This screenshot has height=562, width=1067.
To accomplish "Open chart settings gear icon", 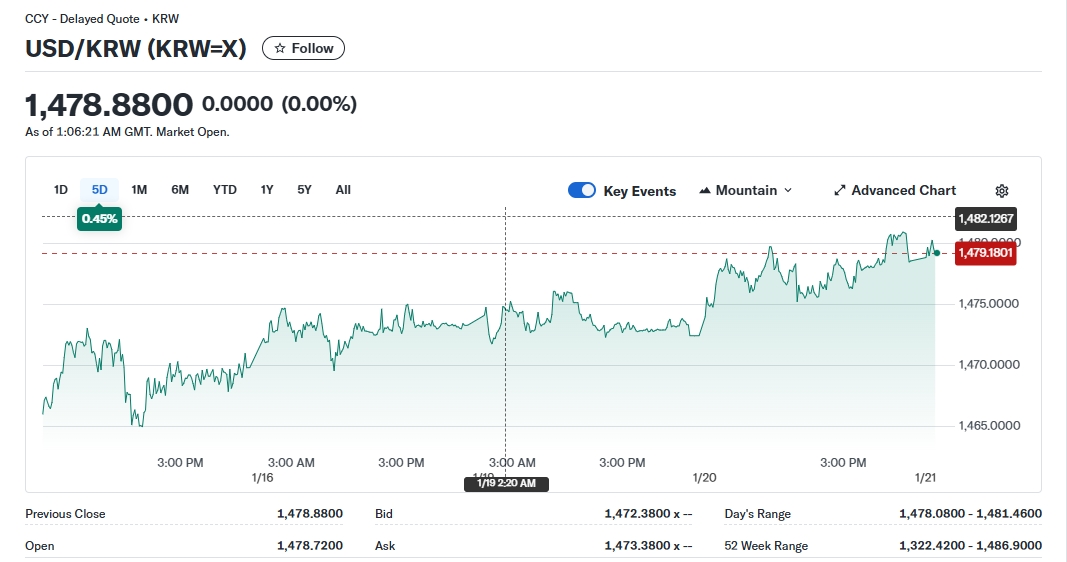I will point(1002,191).
